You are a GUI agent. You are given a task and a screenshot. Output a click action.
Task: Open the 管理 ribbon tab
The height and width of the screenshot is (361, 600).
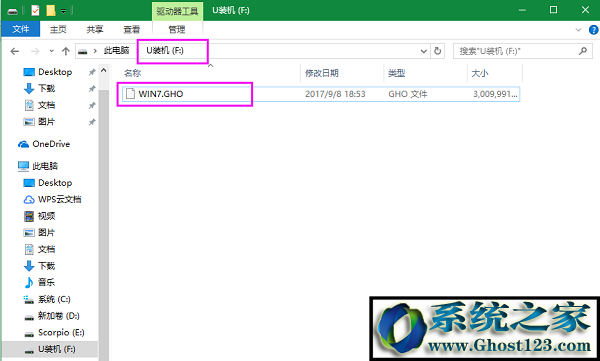pos(177,29)
